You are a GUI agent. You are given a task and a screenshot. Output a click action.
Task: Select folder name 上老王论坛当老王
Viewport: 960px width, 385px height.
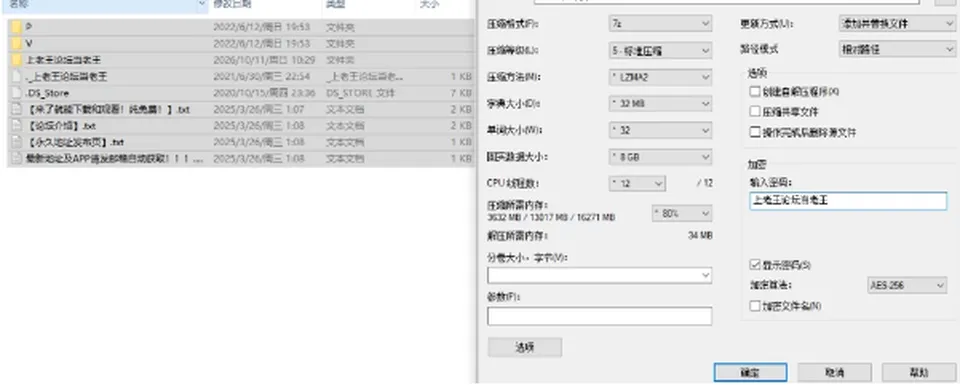[63, 60]
